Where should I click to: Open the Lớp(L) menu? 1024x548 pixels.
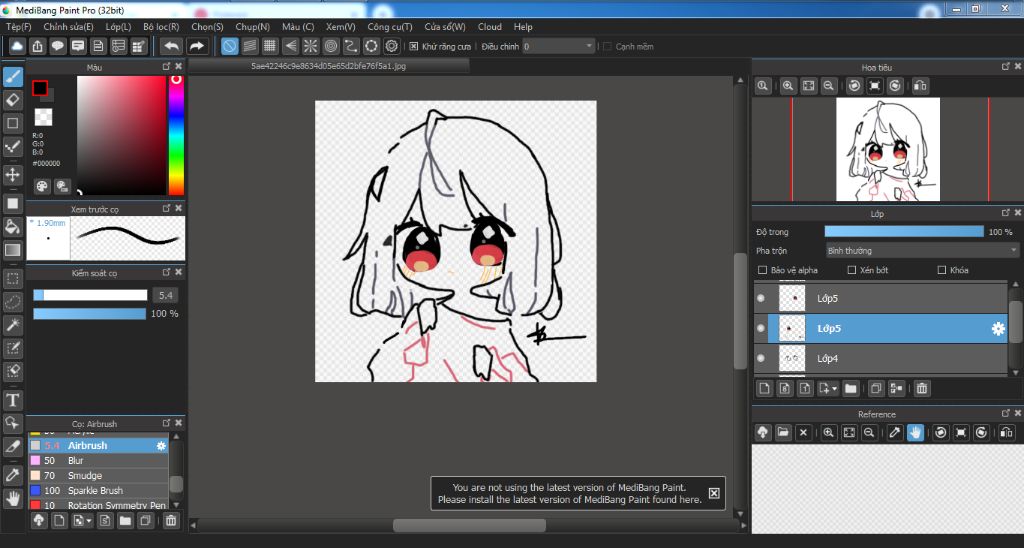118,27
